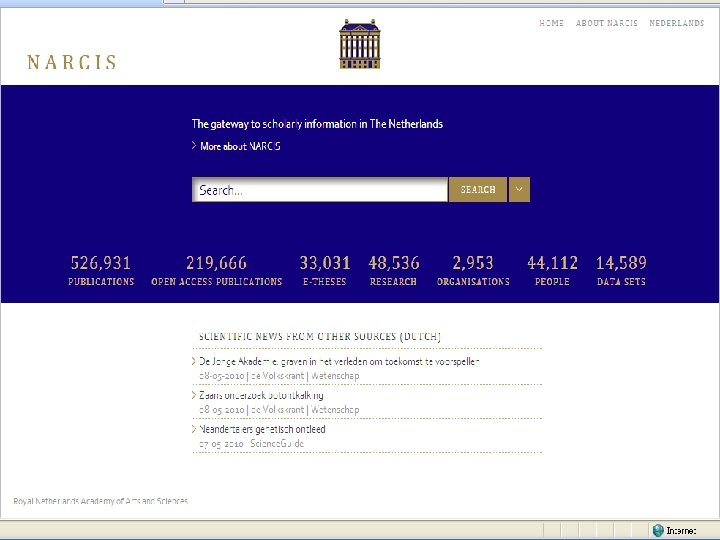The image size is (720, 540).
Task: Open Zaans onderzoek betonkalking article
Action: 261,395
